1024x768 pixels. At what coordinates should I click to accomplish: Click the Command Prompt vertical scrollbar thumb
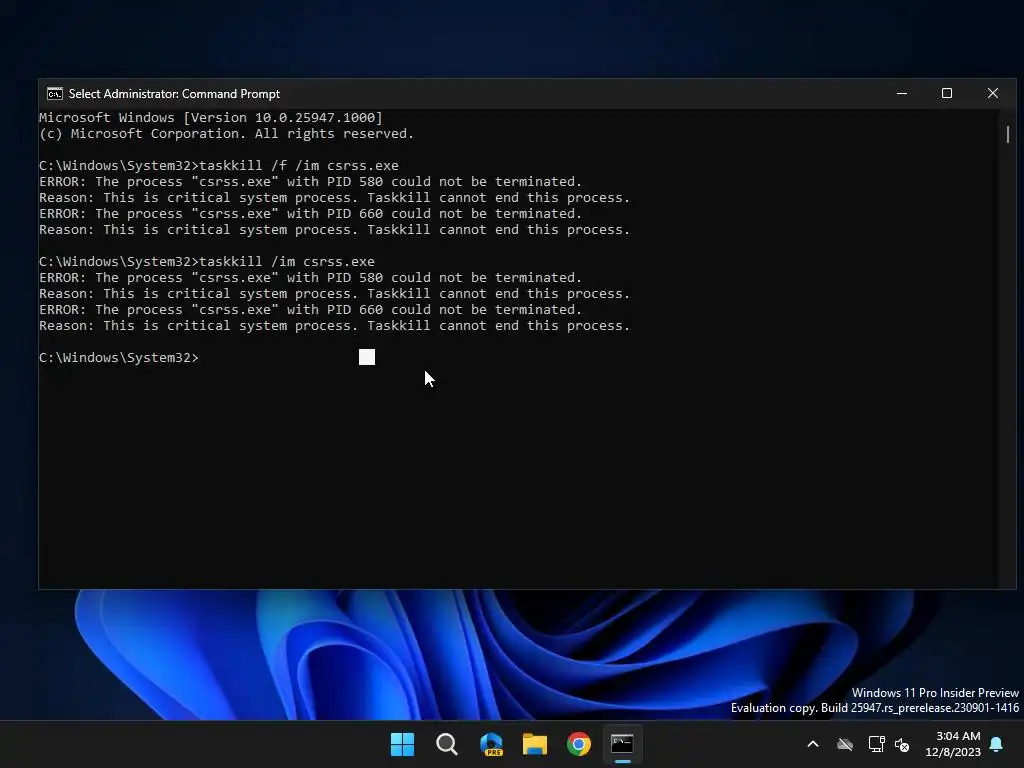1008,134
